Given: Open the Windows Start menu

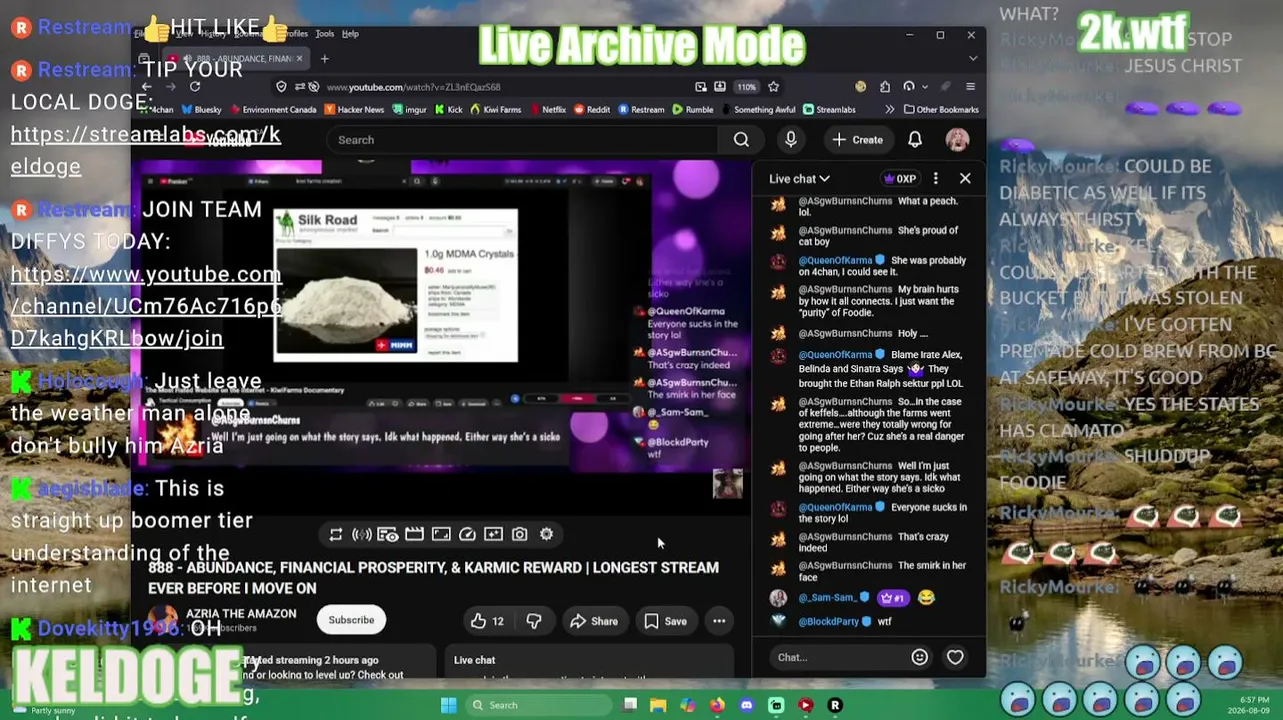Looking at the screenshot, I should pyautogui.click(x=449, y=705).
